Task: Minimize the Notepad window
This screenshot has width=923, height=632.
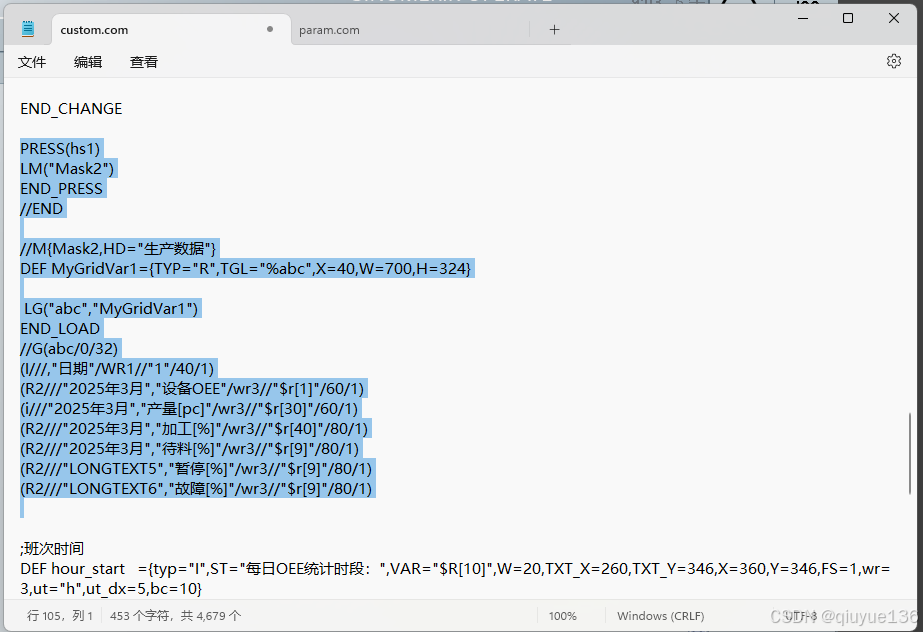Action: [x=803, y=18]
